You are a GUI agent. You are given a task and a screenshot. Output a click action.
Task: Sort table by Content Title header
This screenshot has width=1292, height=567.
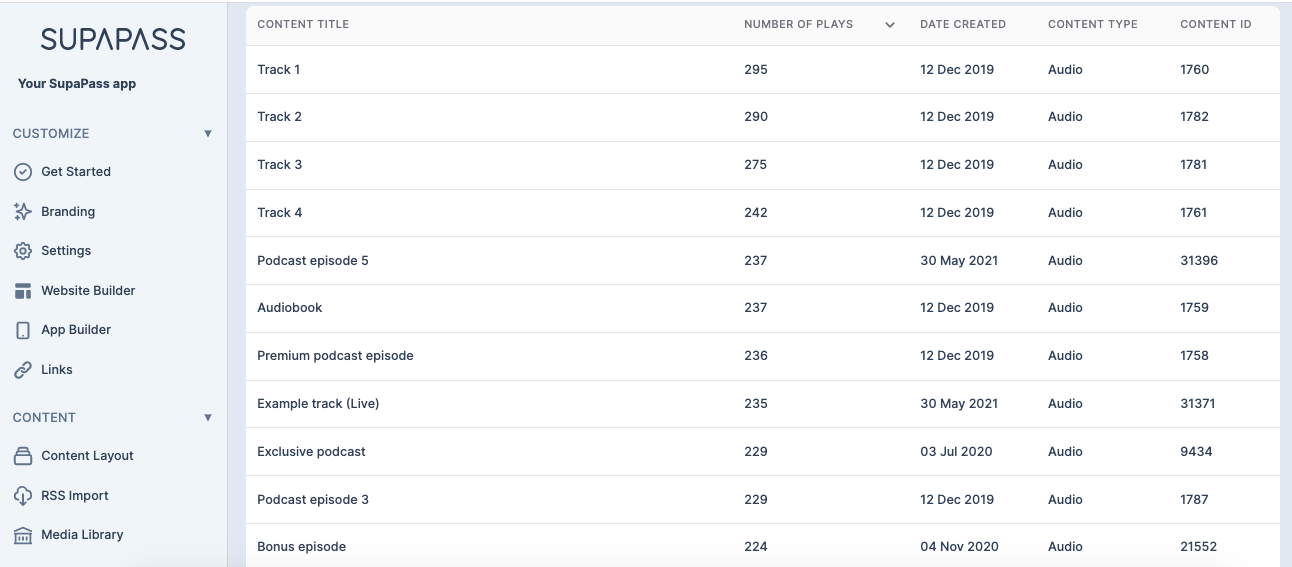(303, 24)
